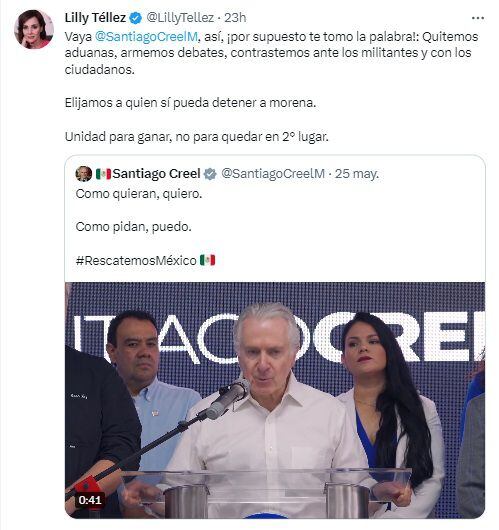Open the three-dot more options menu
This screenshot has width=499, height=530.
coord(477,18)
